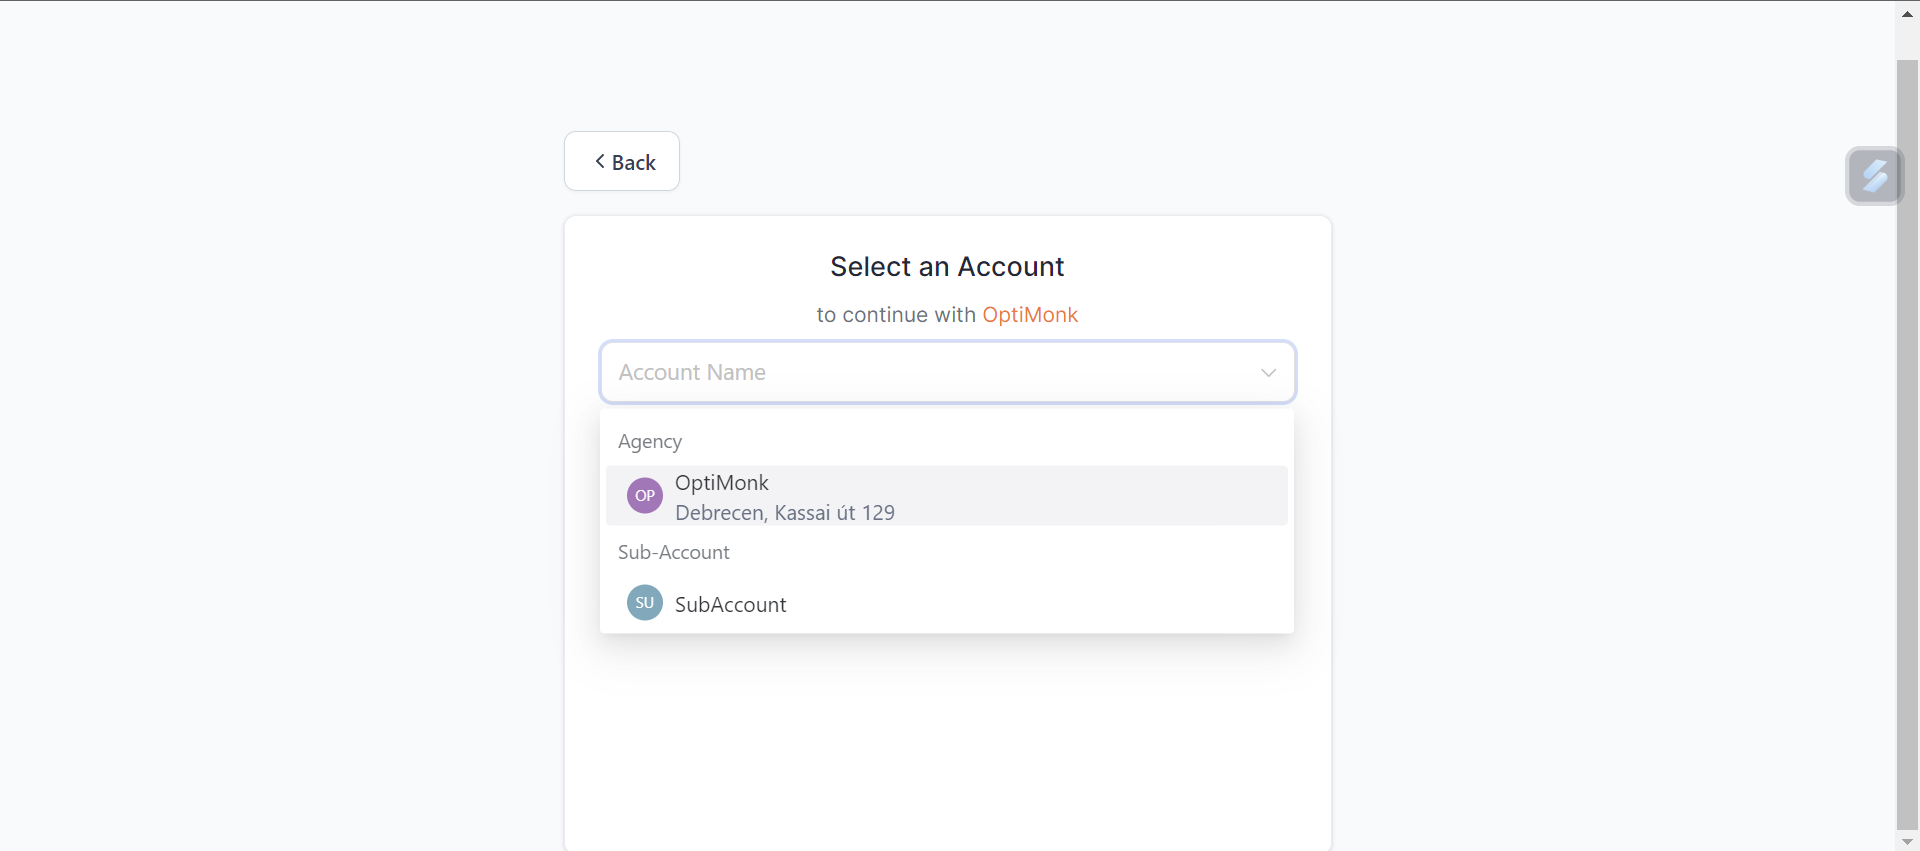
Task: Click the teal SU avatar icon
Action: (645, 603)
